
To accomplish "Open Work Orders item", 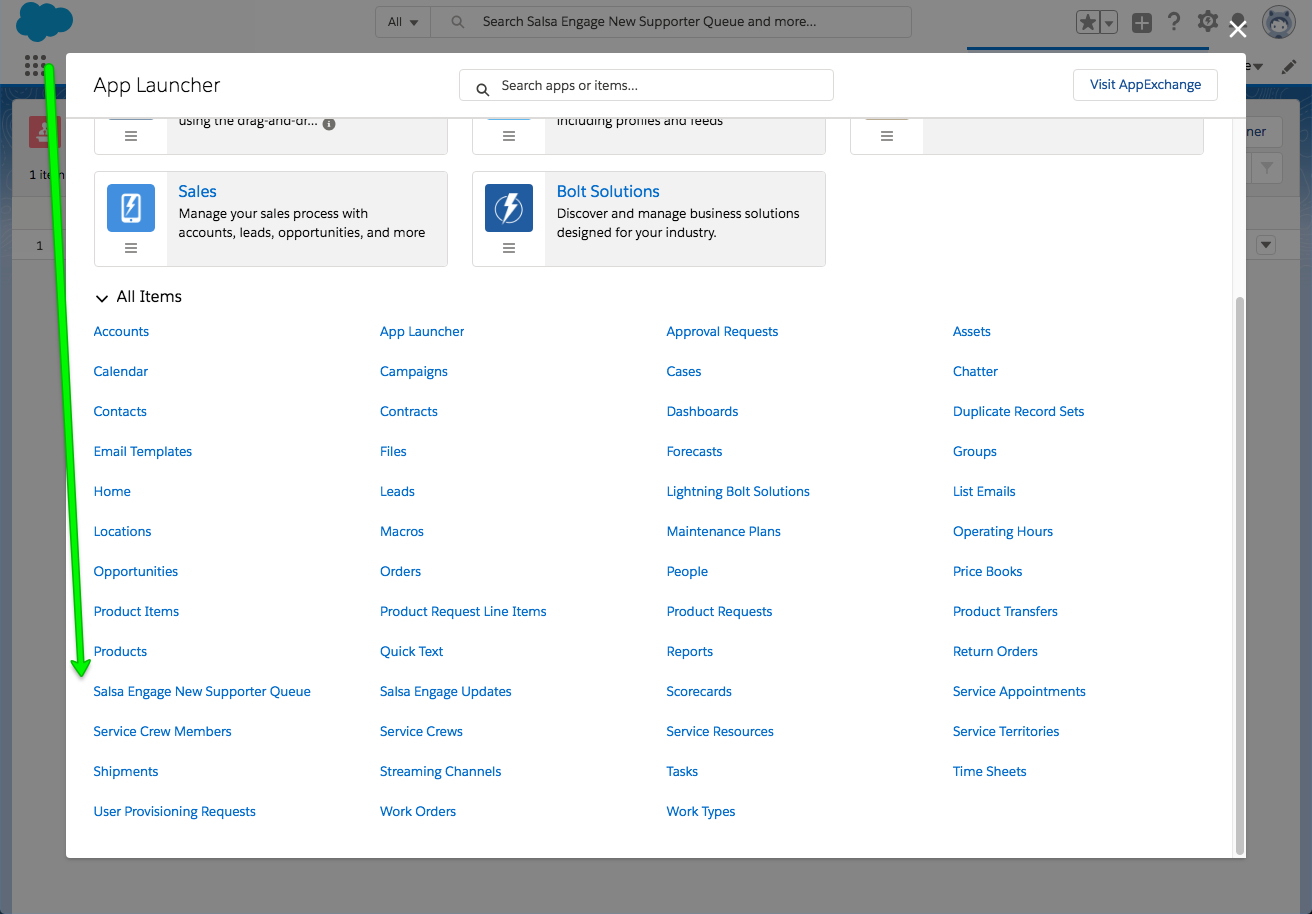I will click(417, 811).
